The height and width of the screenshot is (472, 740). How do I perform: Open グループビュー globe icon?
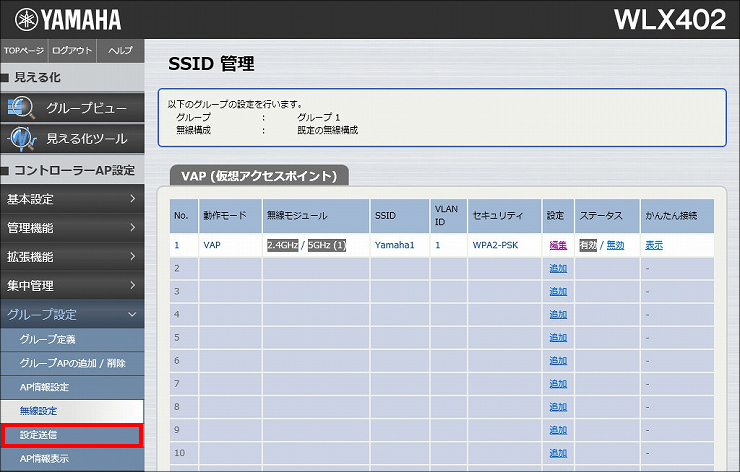[21, 108]
